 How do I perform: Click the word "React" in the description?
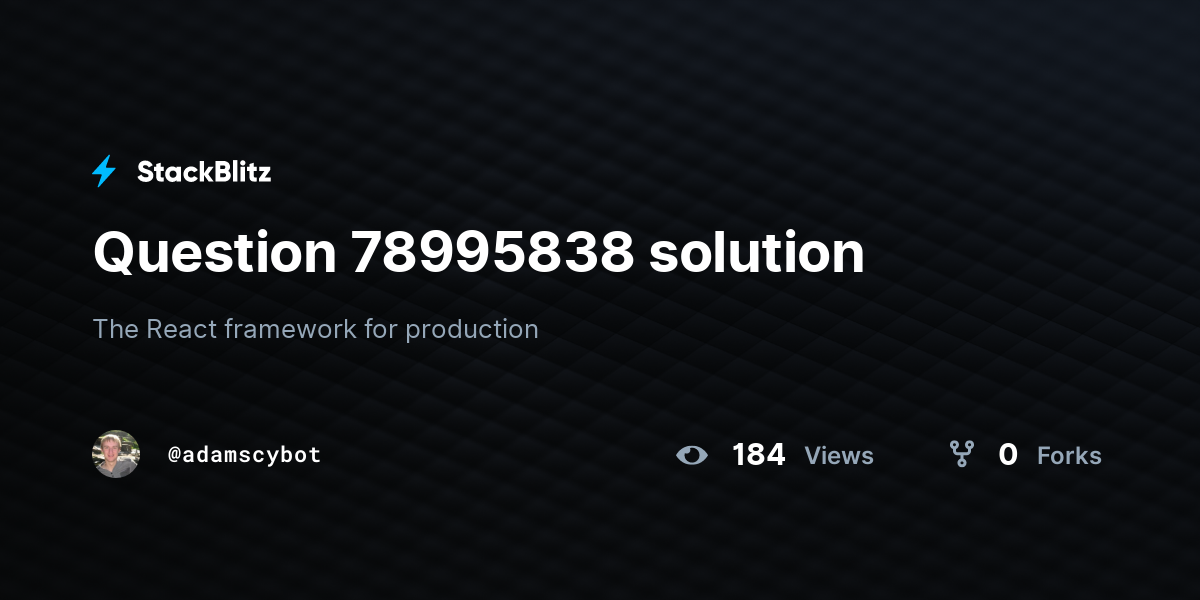[x=182, y=329]
